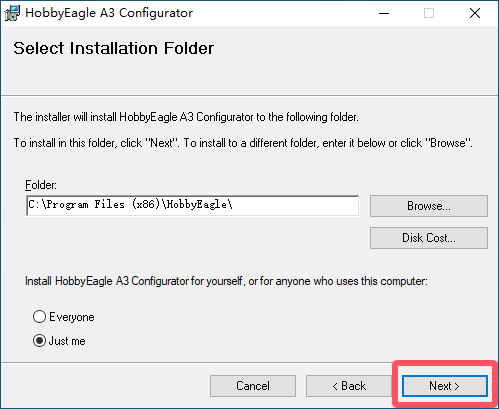Image resolution: width=499 pixels, height=409 pixels.
Task: Open the Browse... folder dialog
Action: 429,206
